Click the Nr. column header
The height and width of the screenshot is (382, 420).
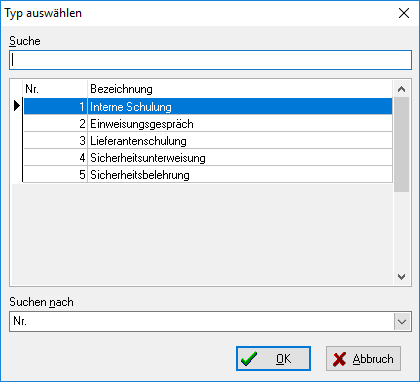(55, 89)
